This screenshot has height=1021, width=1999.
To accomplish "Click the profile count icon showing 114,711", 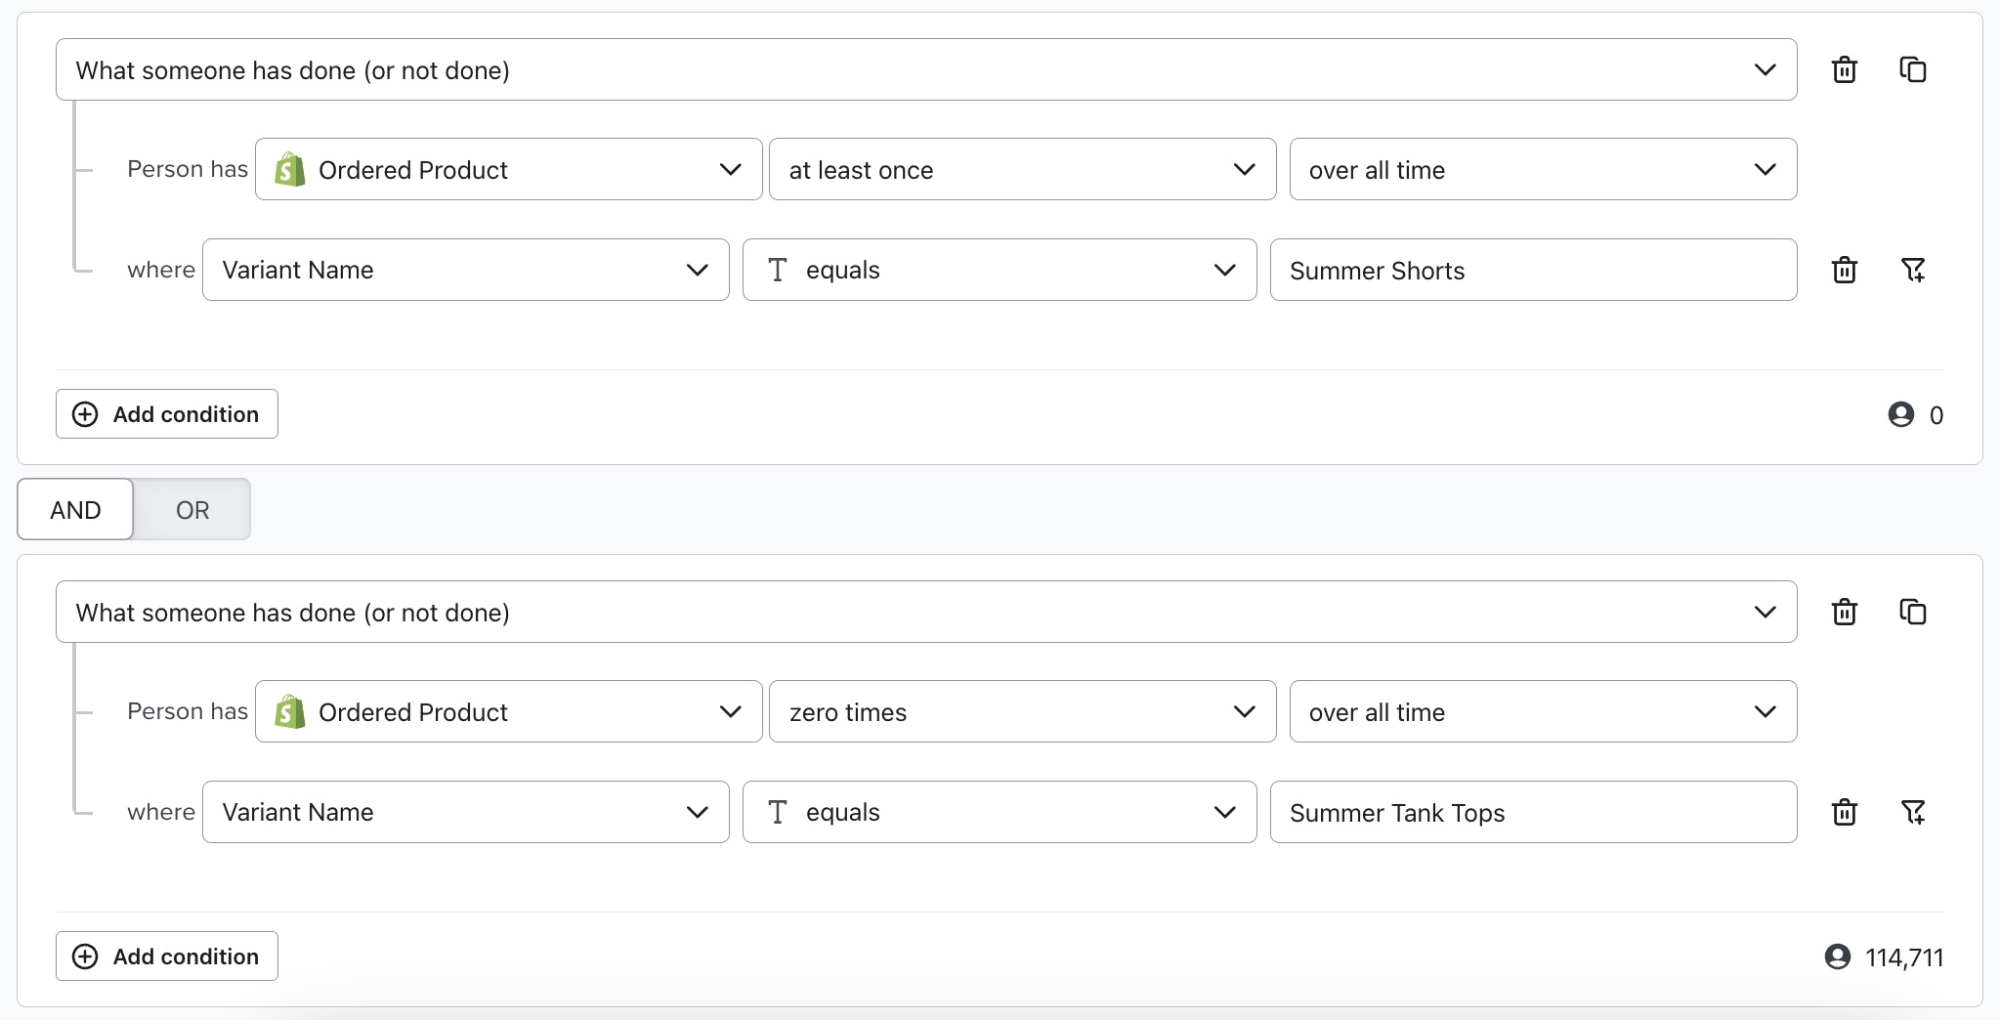I will (1838, 956).
